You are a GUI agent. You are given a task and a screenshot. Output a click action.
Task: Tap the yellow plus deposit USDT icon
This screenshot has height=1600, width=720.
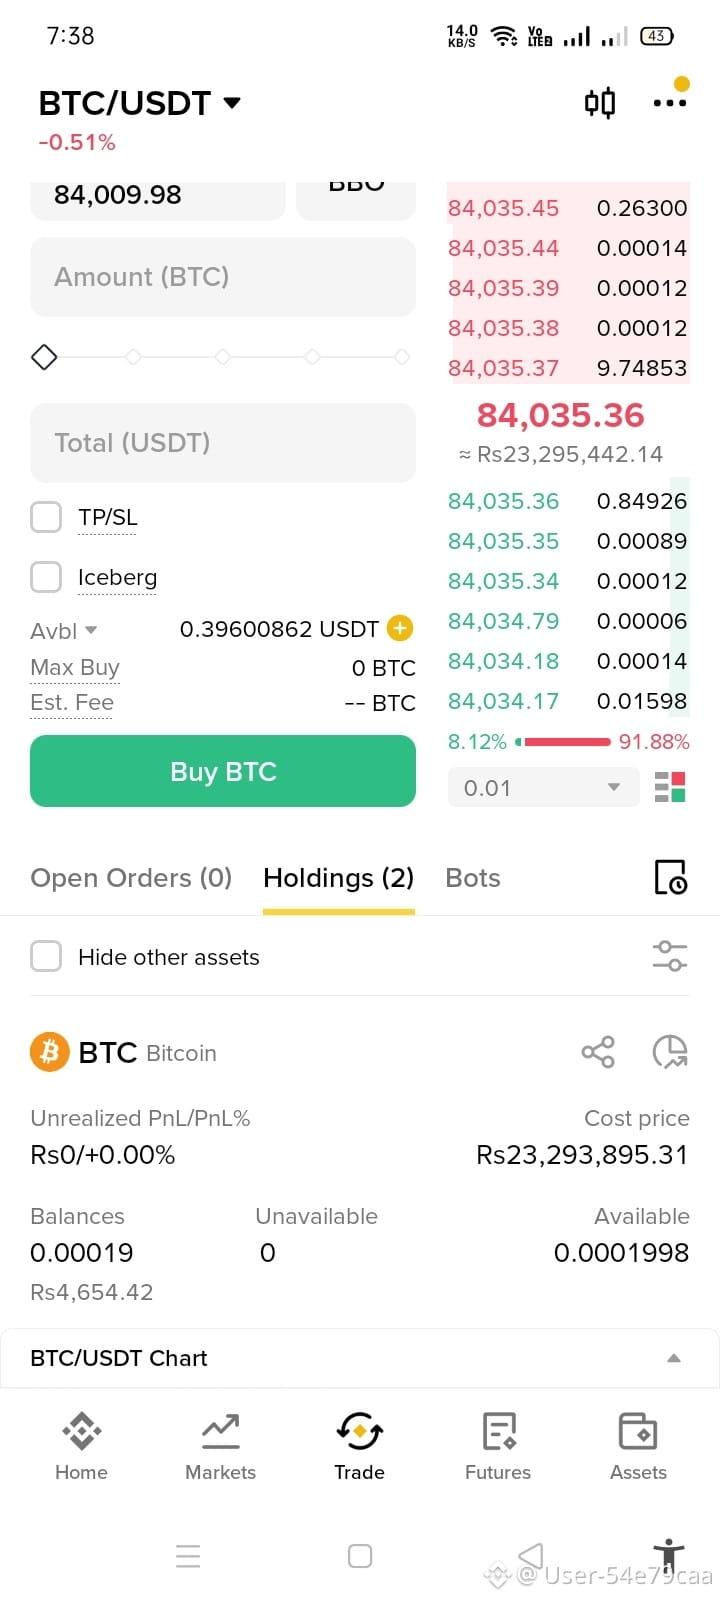[x=400, y=628]
